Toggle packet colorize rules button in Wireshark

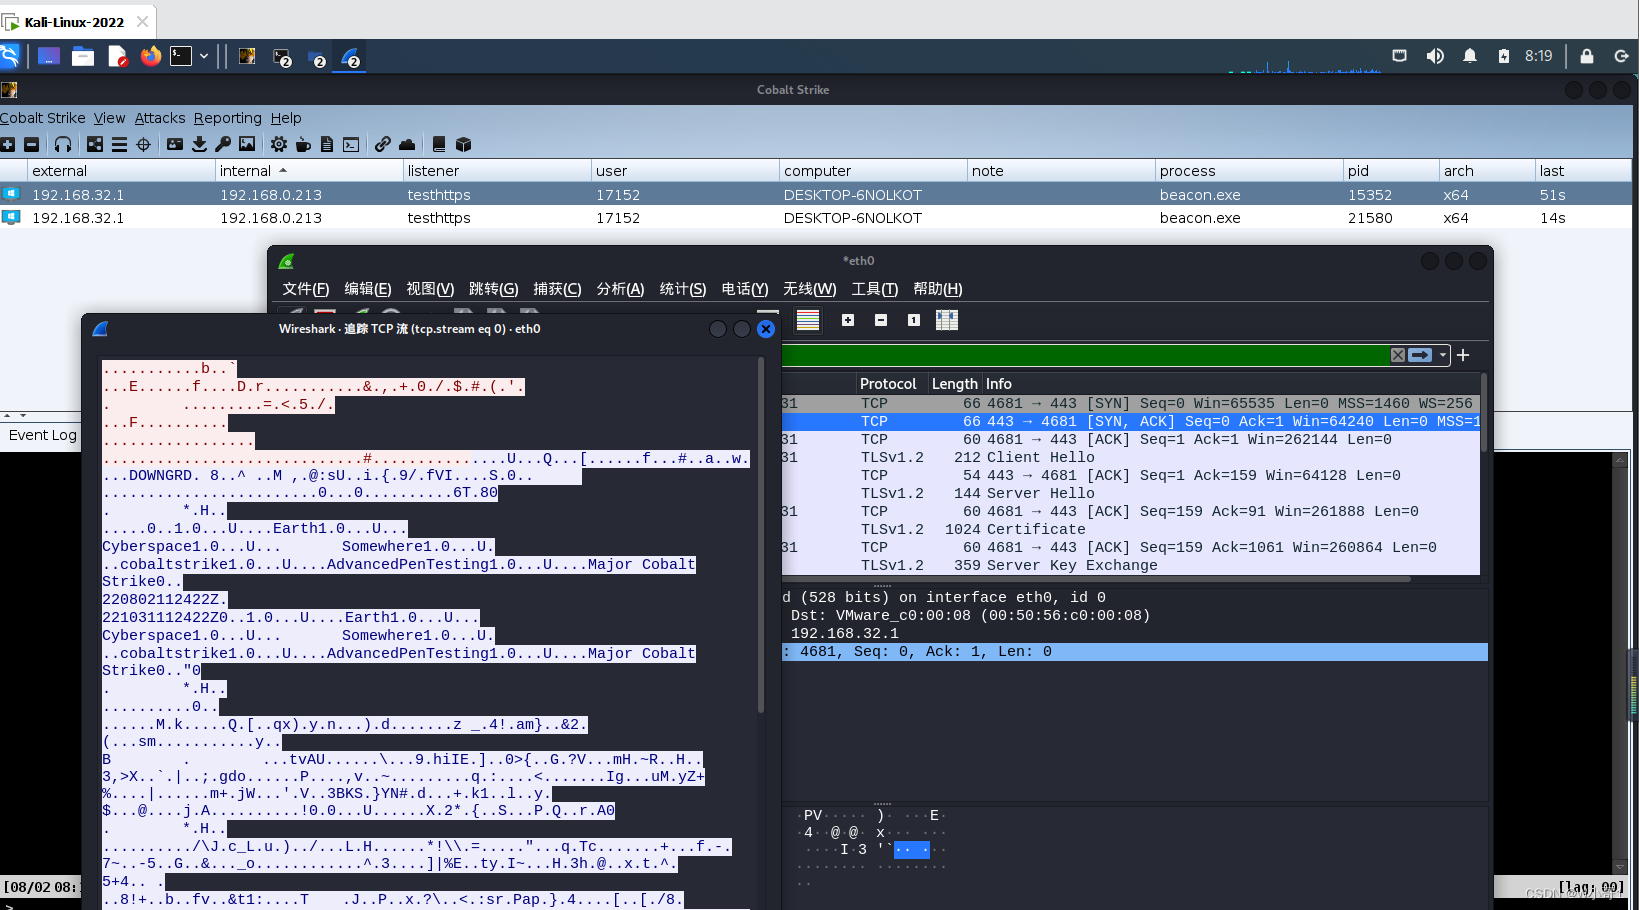pyautogui.click(x=808, y=320)
